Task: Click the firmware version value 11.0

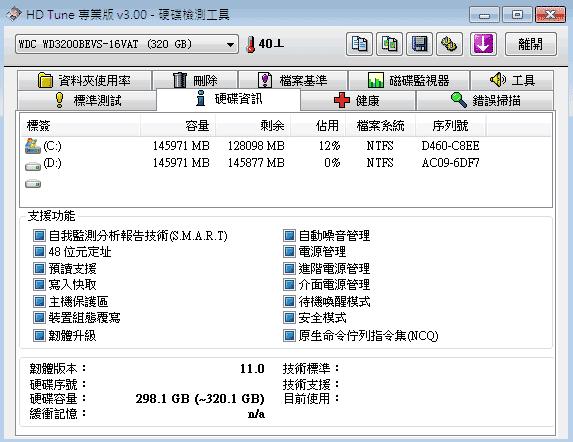Action: (x=252, y=369)
